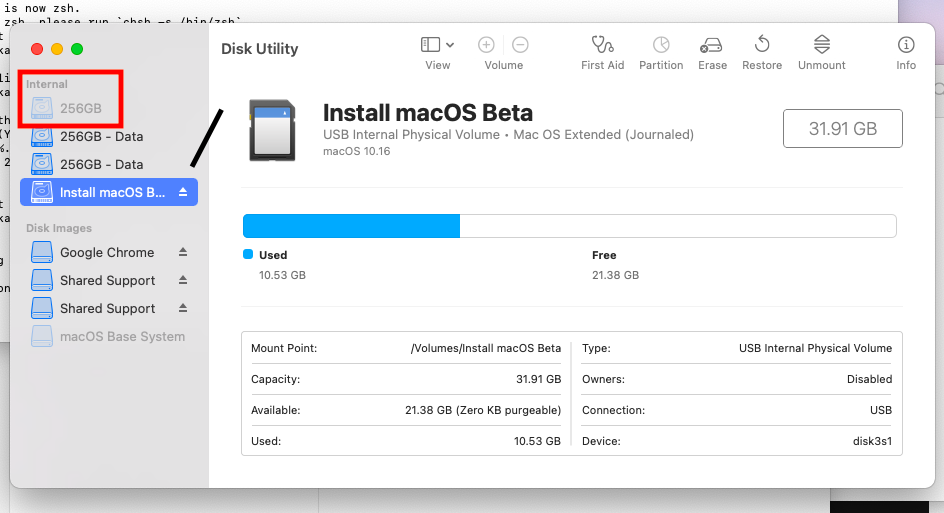Eject the Install macOS Beta volume
Viewport: 944px width, 513px height.
pos(183,193)
